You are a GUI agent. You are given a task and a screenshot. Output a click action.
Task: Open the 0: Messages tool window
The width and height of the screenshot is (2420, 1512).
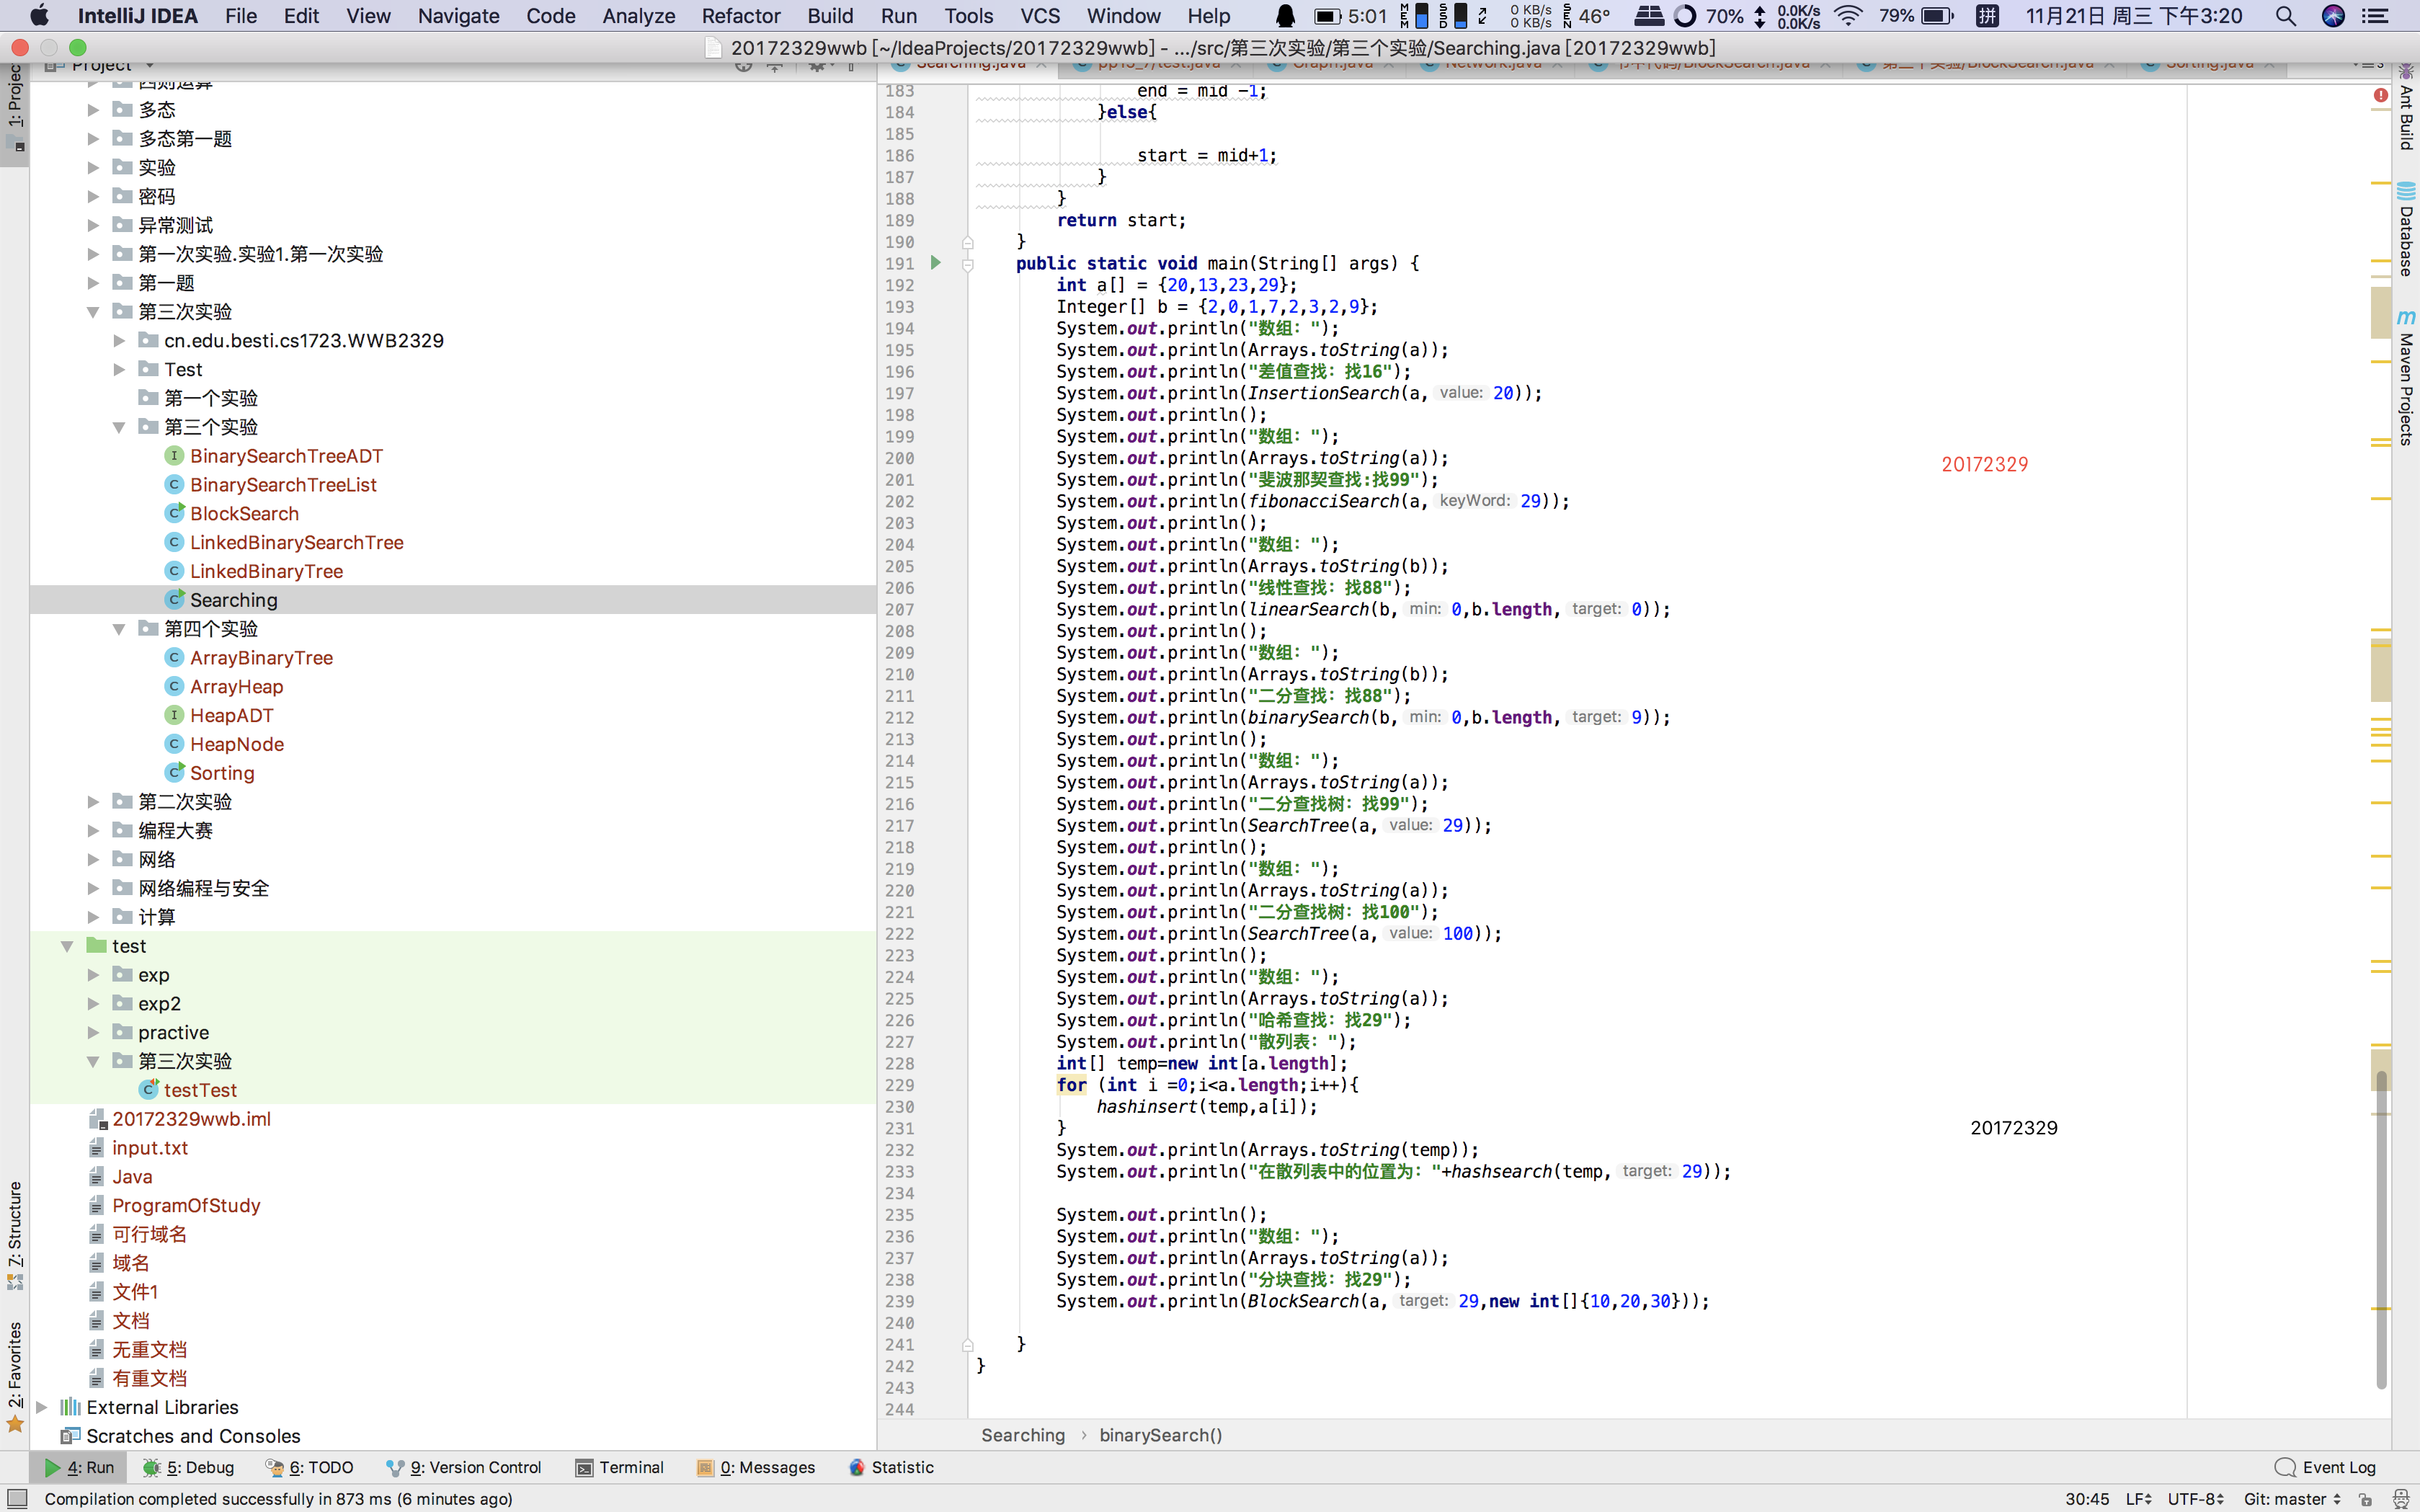(x=756, y=1467)
